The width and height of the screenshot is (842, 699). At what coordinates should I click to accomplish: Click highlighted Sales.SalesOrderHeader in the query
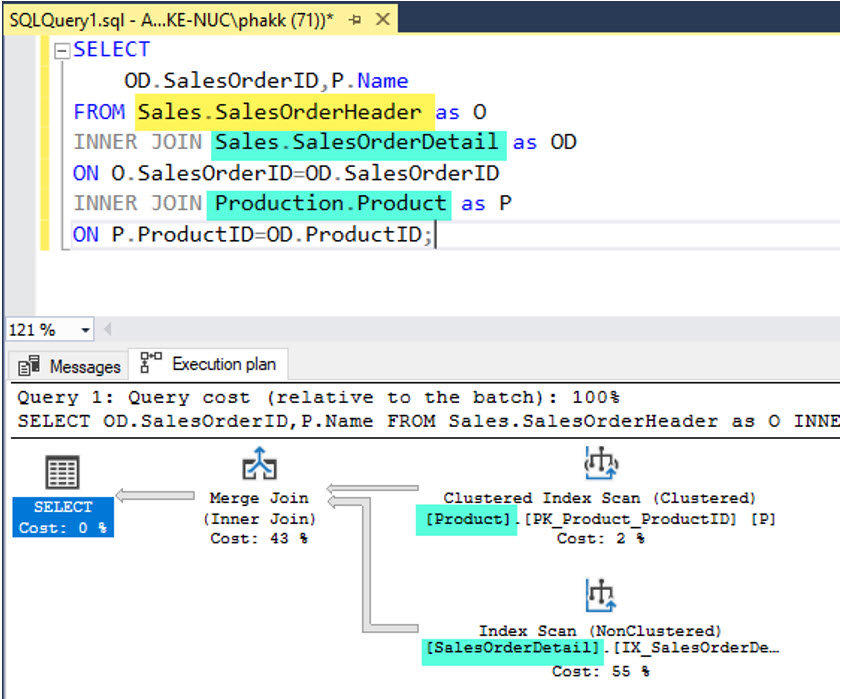tap(284, 111)
